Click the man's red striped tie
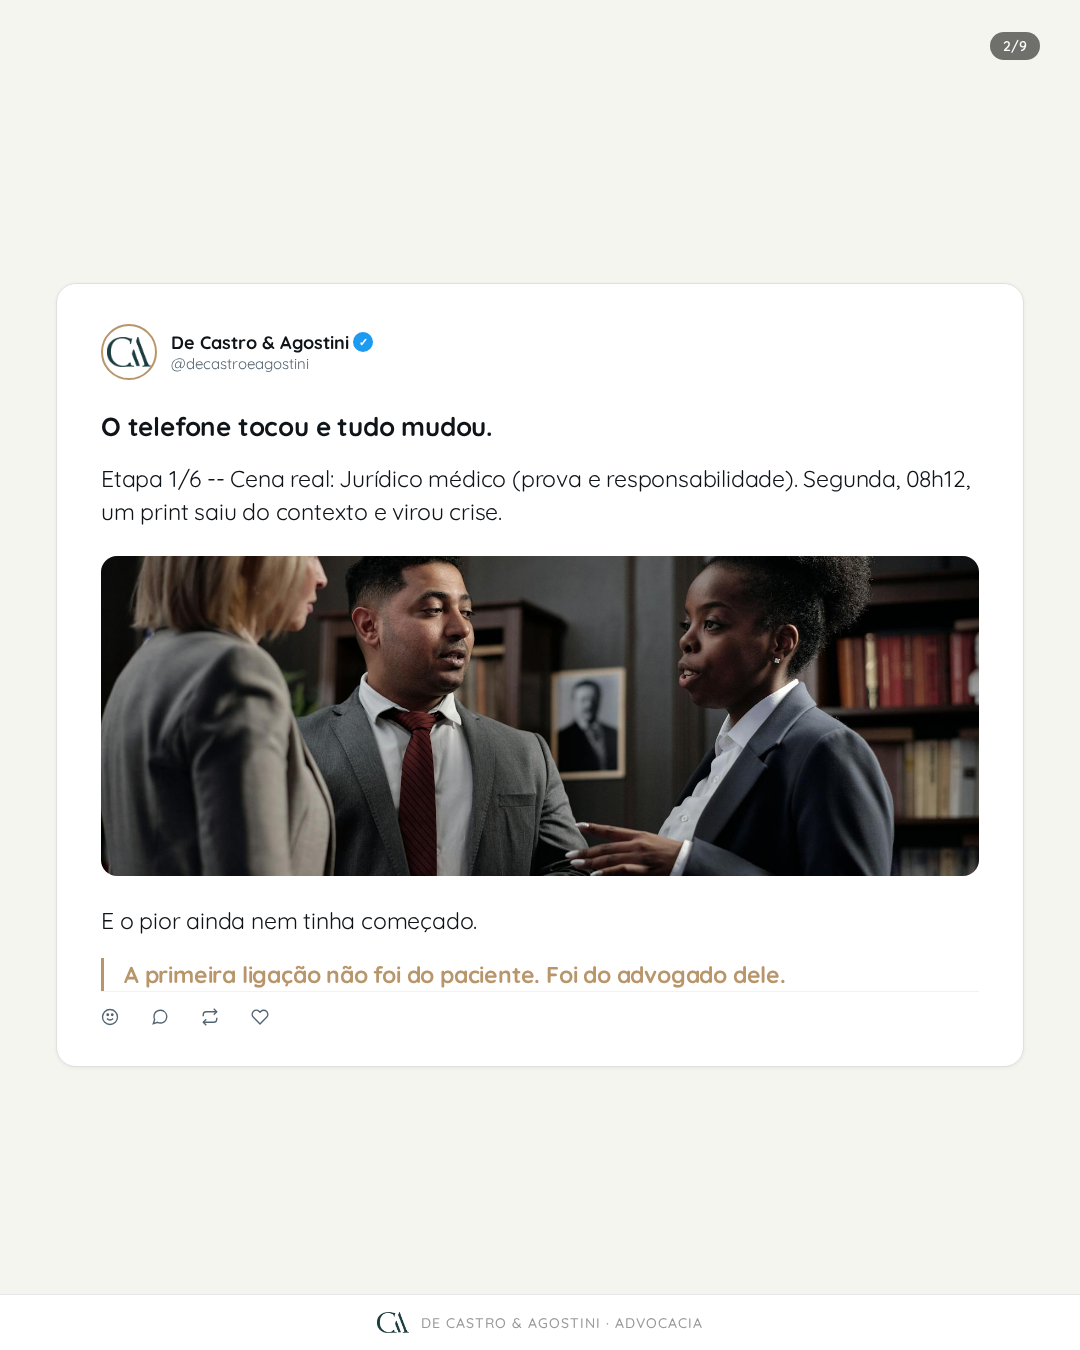The height and width of the screenshot is (1350, 1080). [415, 790]
